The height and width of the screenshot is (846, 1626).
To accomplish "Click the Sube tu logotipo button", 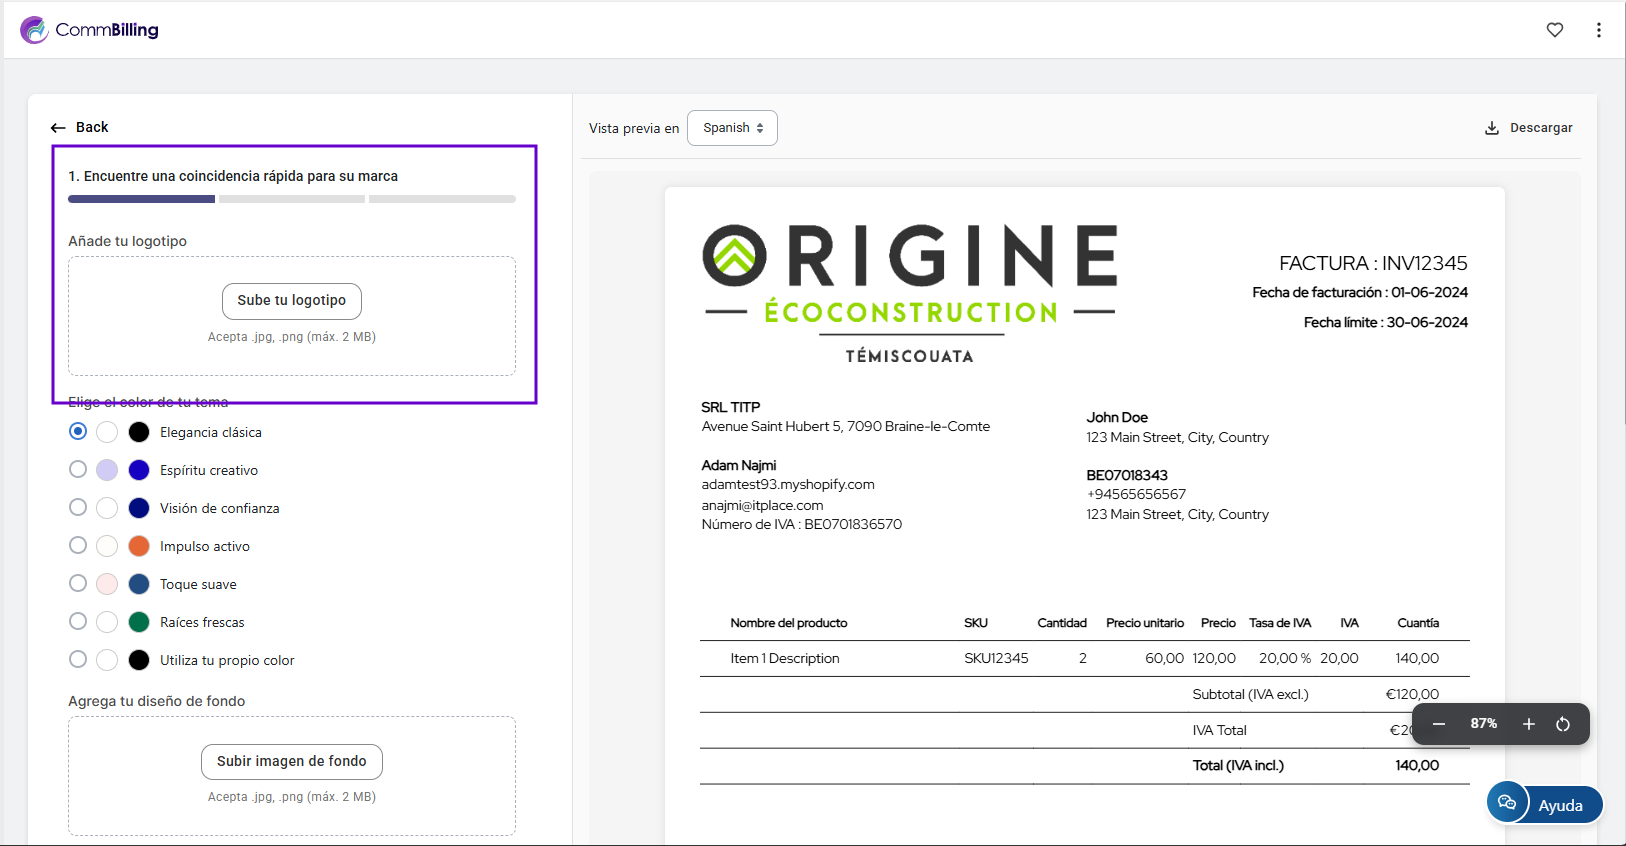I will [x=291, y=301].
